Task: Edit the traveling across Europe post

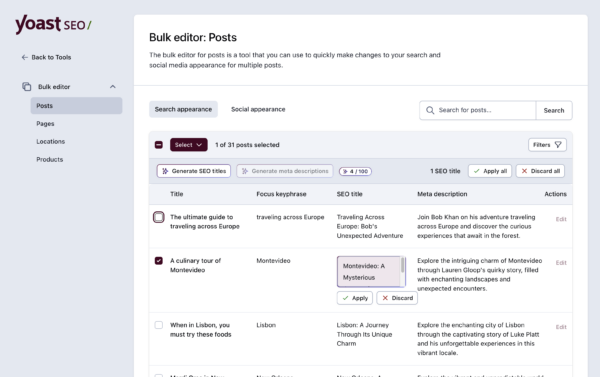Action: click(x=561, y=219)
